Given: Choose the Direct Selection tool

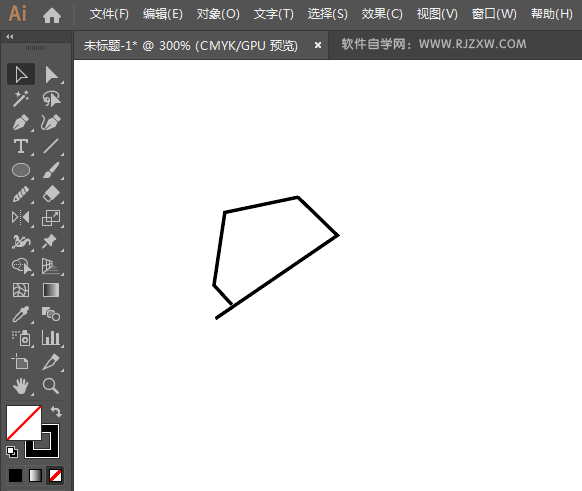Looking at the screenshot, I should 51,75.
